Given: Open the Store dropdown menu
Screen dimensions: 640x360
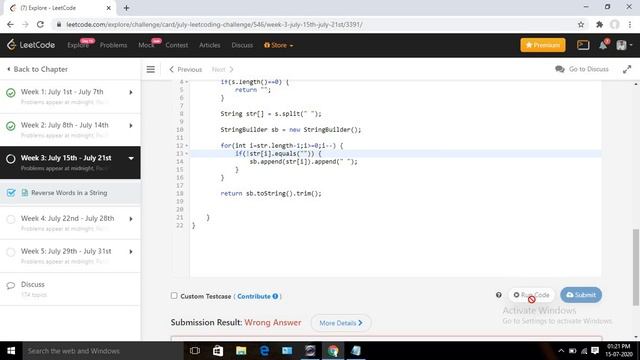Looking at the screenshot, I should coord(279,45).
